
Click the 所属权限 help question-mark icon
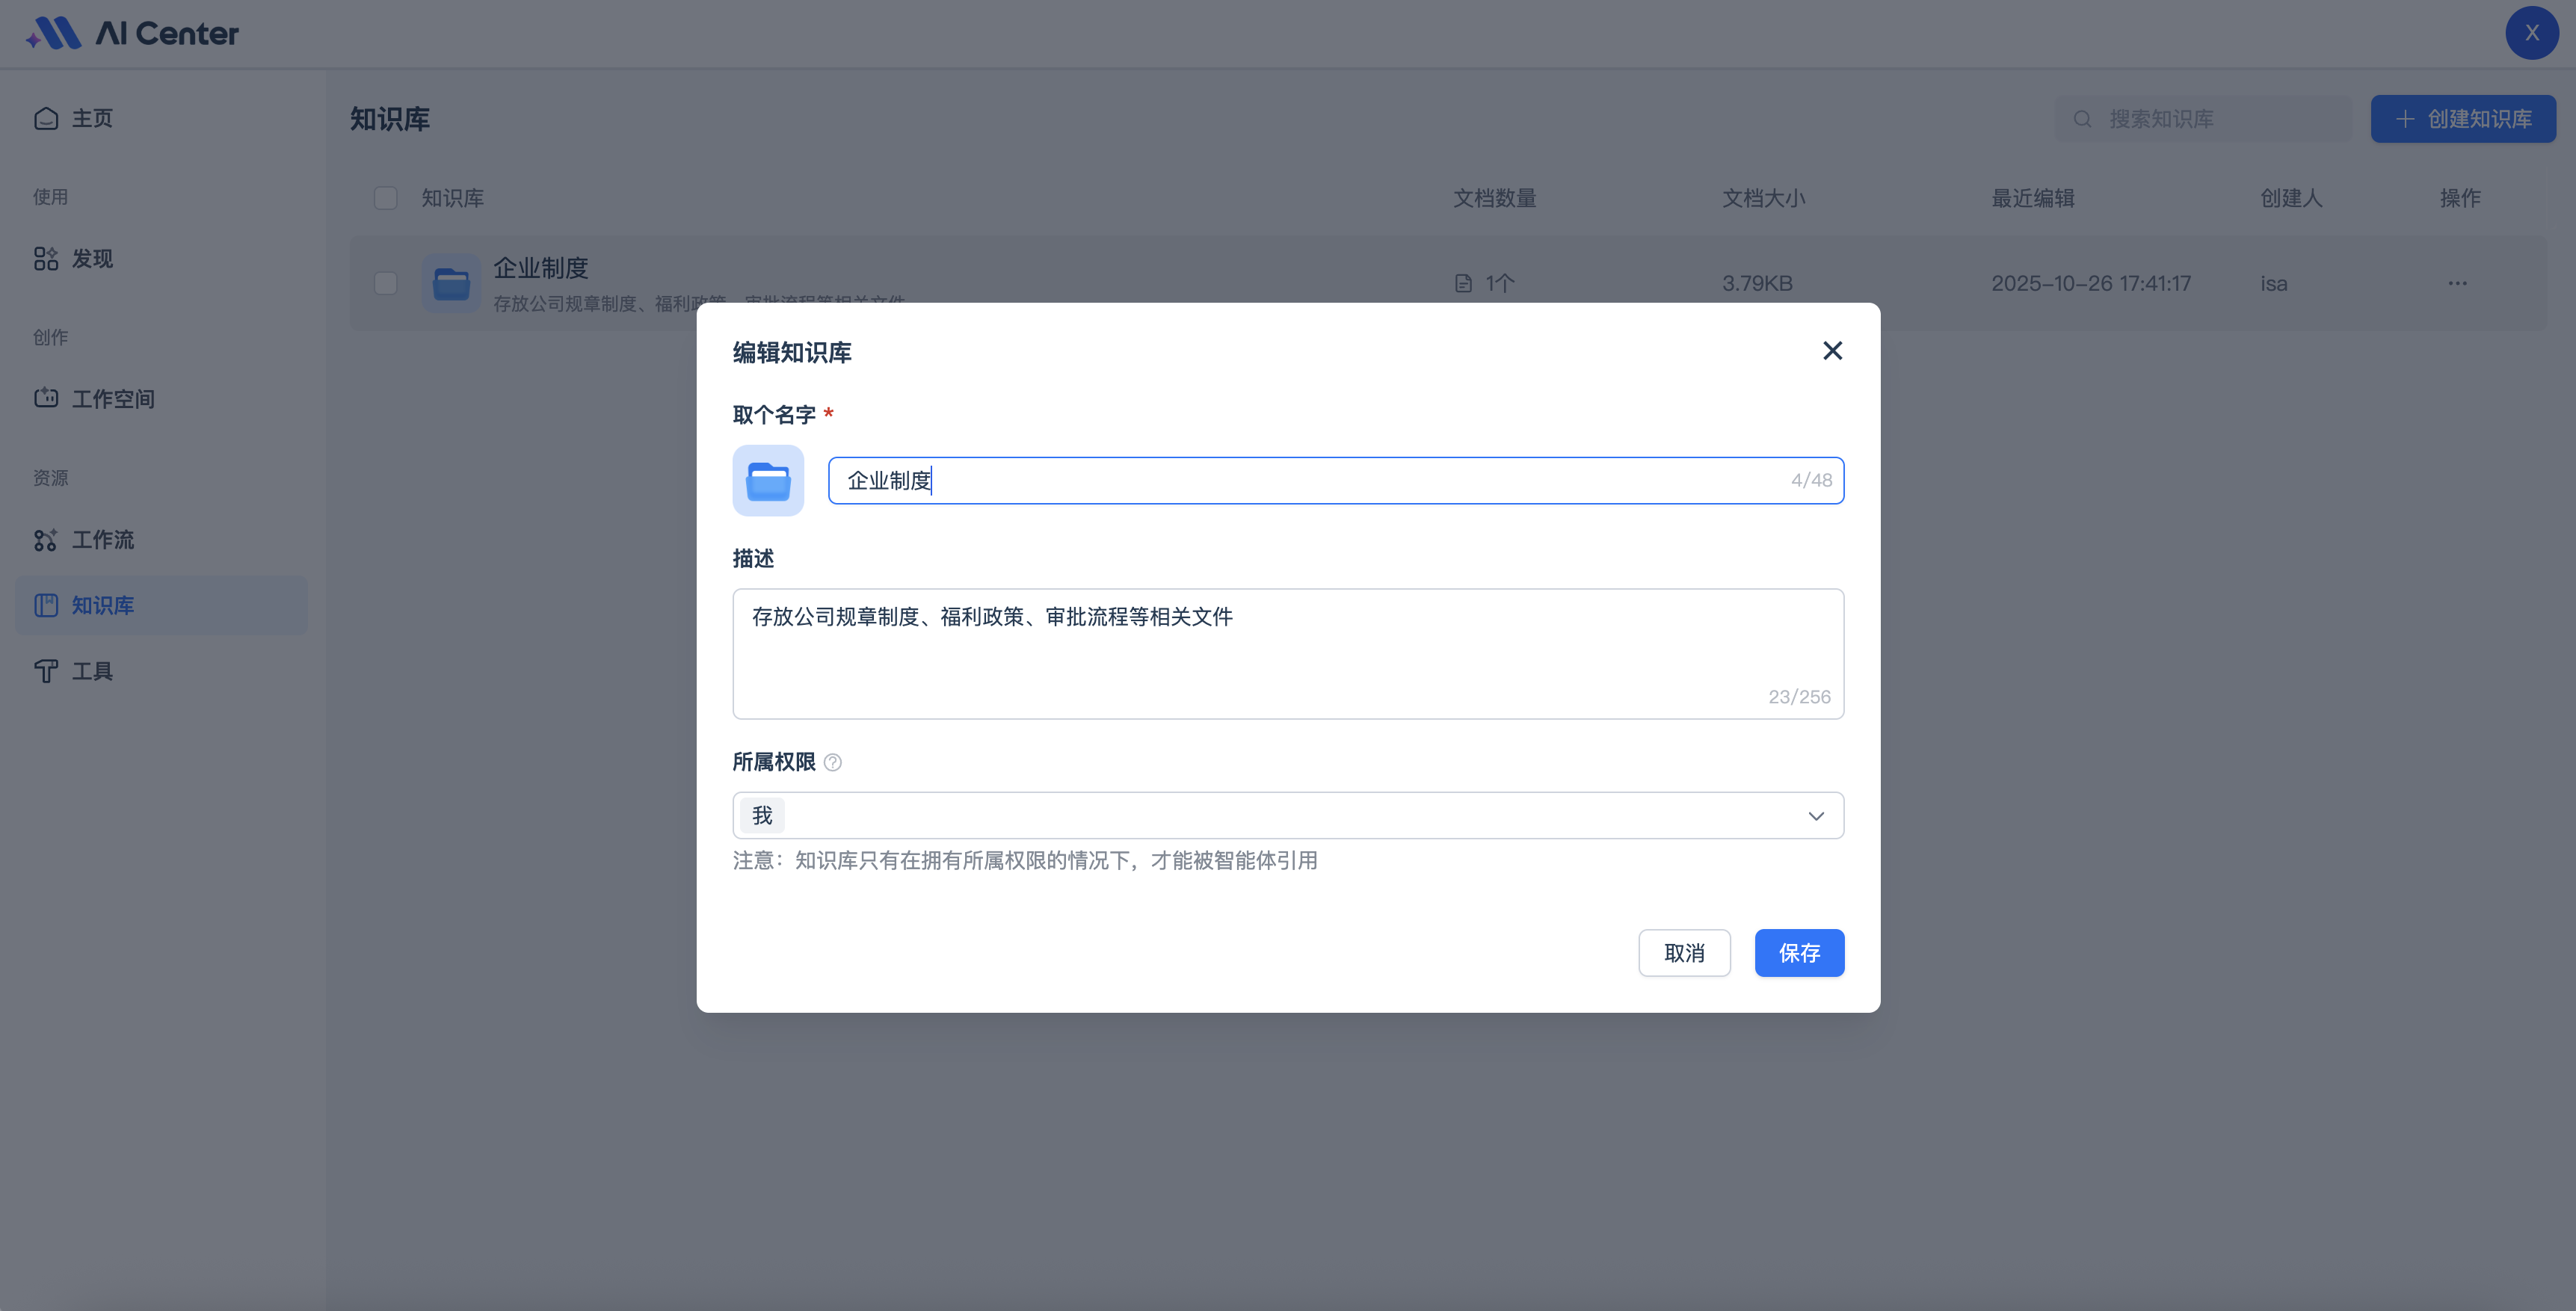[x=832, y=763]
